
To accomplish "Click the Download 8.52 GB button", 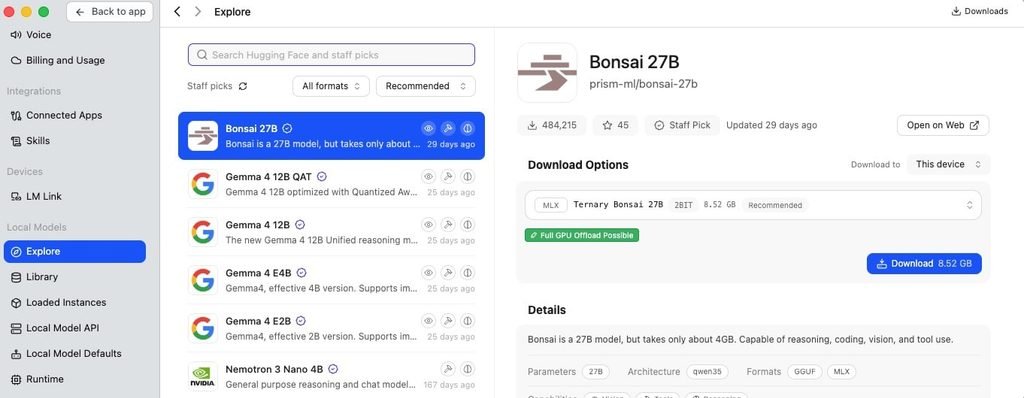I will [924, 263].
